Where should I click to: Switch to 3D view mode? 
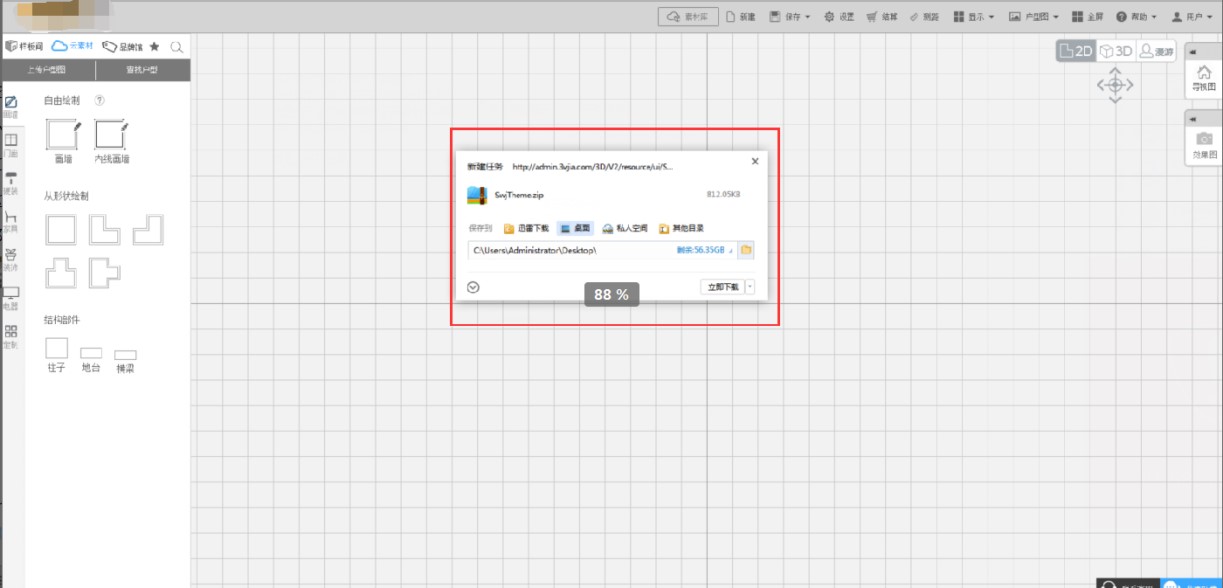(1115, 51)
